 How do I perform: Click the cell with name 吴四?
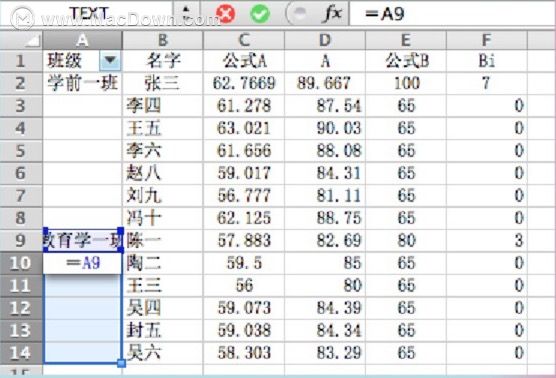(163, 308)
